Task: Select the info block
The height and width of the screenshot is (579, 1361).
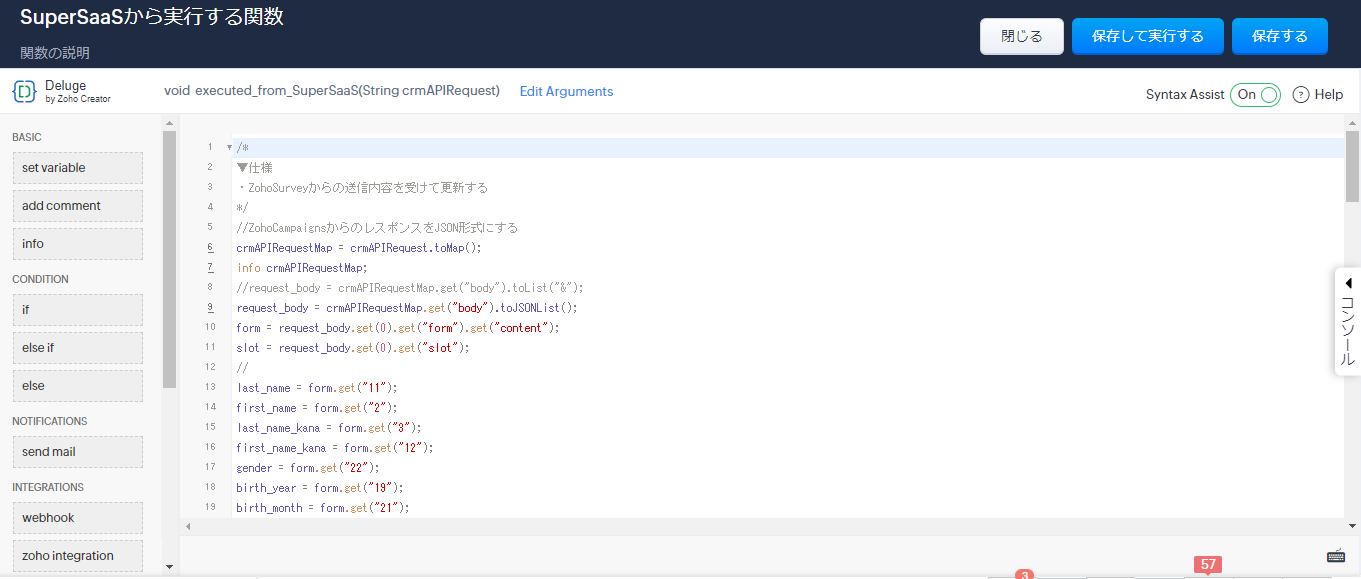Action: click(78, 244)
